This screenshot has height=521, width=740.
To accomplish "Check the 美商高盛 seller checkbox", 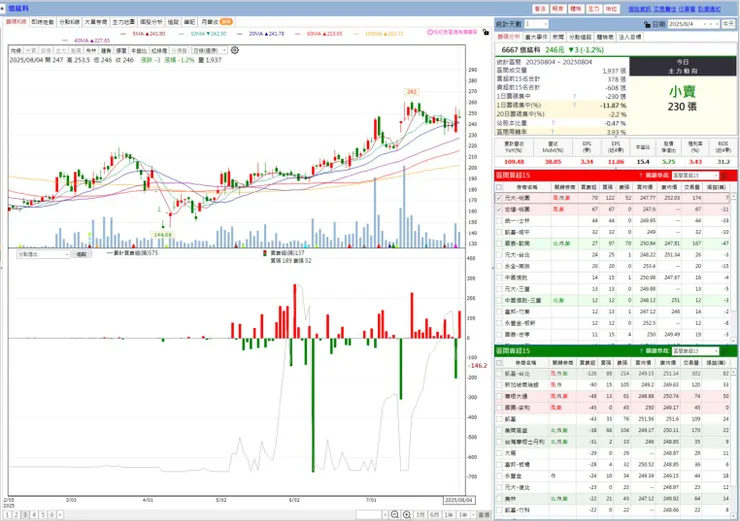I will (499, 430).
